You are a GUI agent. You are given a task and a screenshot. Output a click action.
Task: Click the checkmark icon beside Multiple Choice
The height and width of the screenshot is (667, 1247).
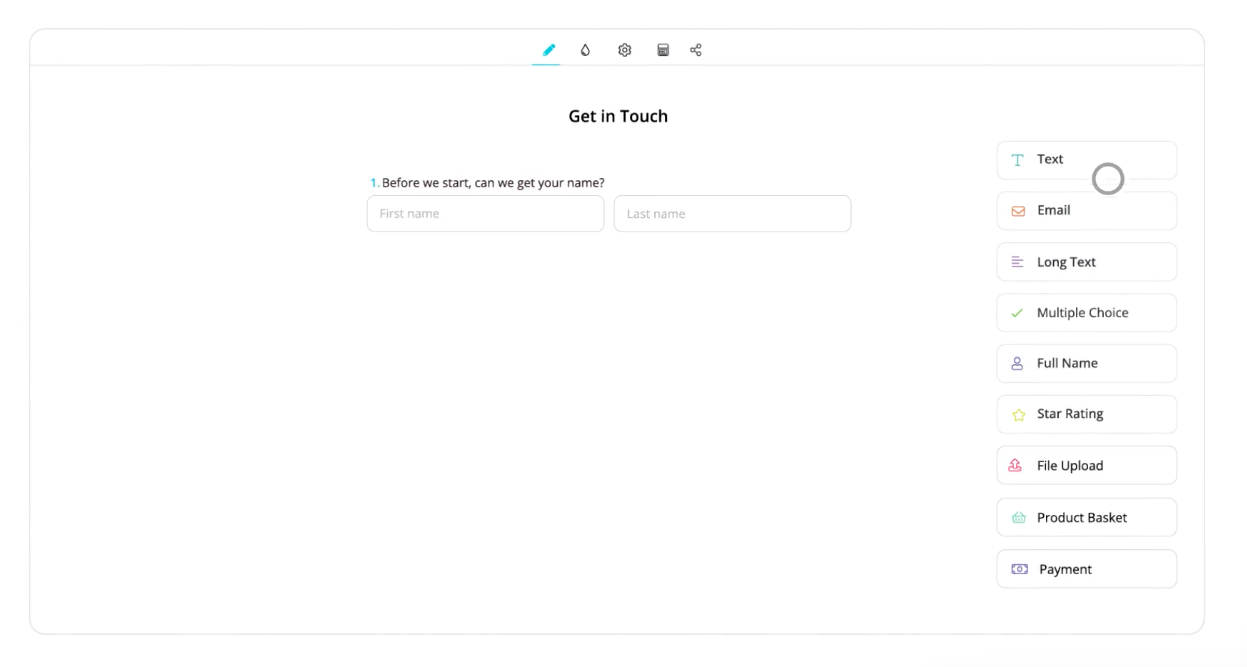pyautogui.click(x=1017, y=313)
